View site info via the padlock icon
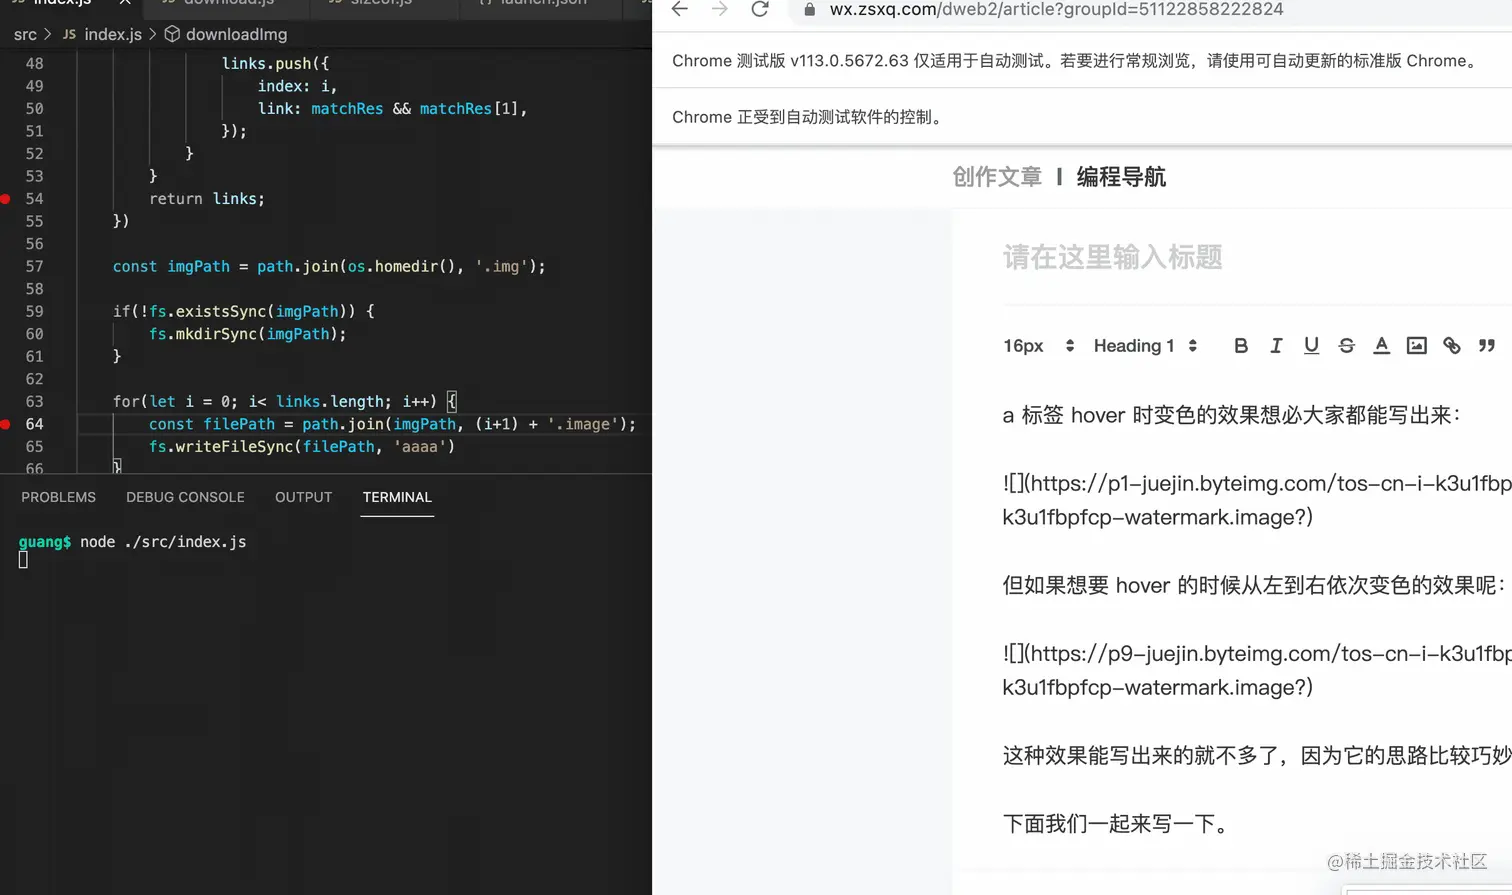 coord(809,9)
